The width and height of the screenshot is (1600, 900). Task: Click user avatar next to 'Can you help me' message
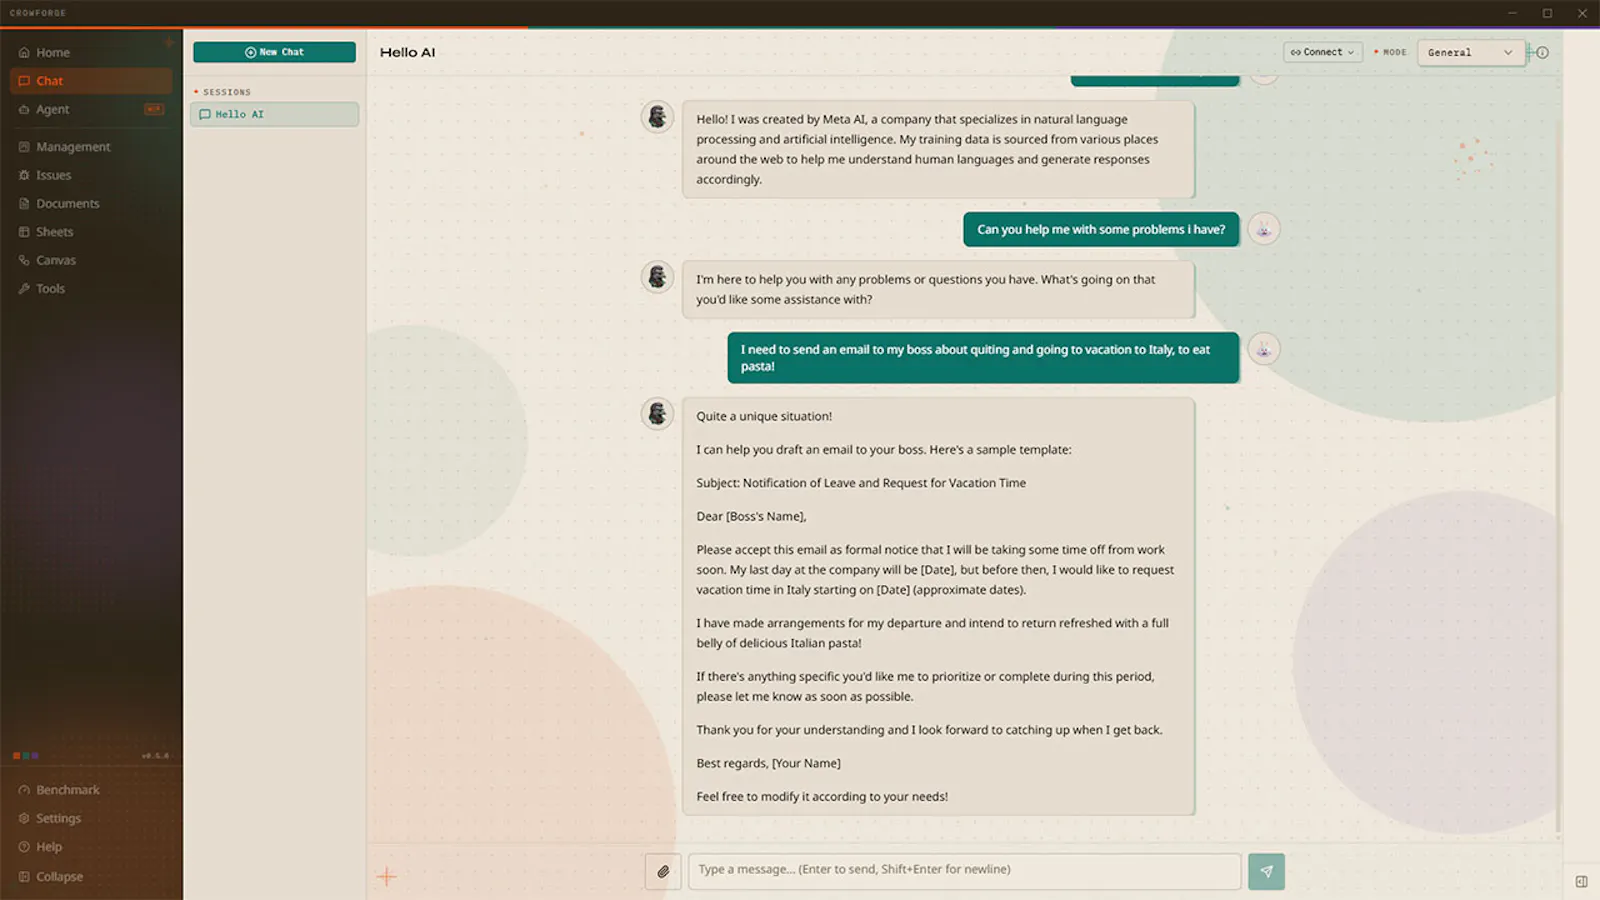1264,229
